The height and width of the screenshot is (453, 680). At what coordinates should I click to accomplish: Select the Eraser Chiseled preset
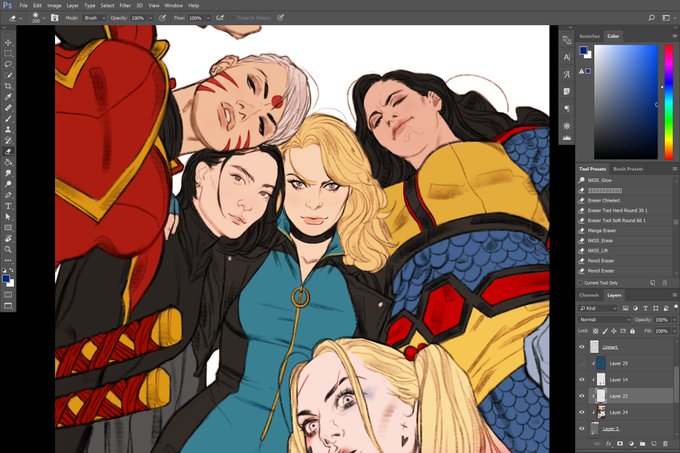pos(603,200)
